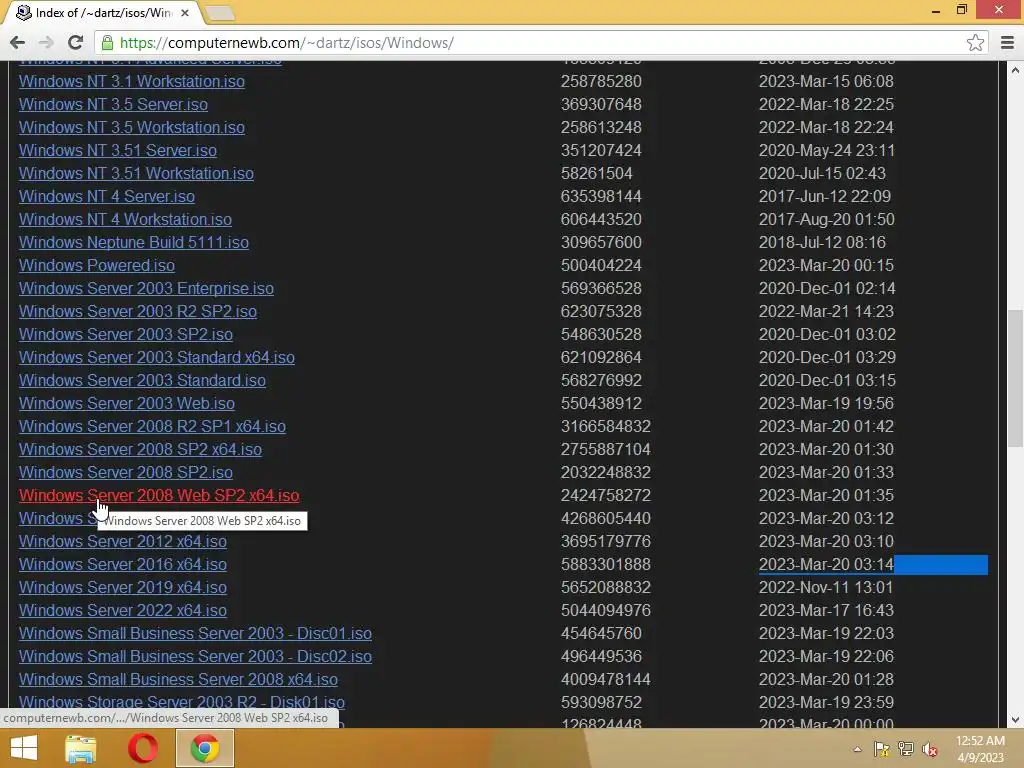Viewport: 1024px width, 768px height.
Task: Launch Opera from the taskbar
Action: [142, 748]
